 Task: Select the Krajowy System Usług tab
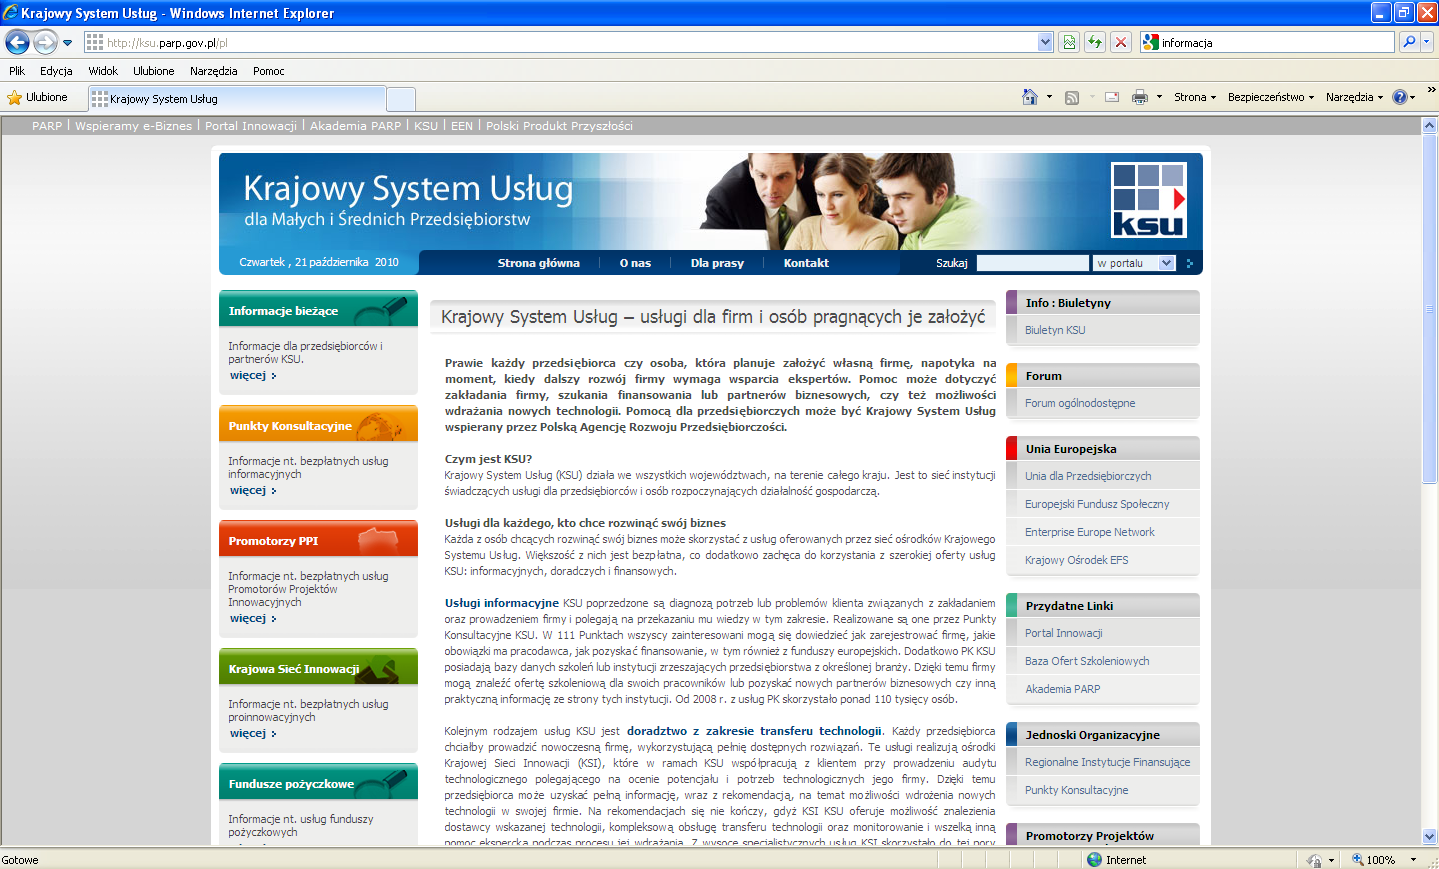pos(237,98)
